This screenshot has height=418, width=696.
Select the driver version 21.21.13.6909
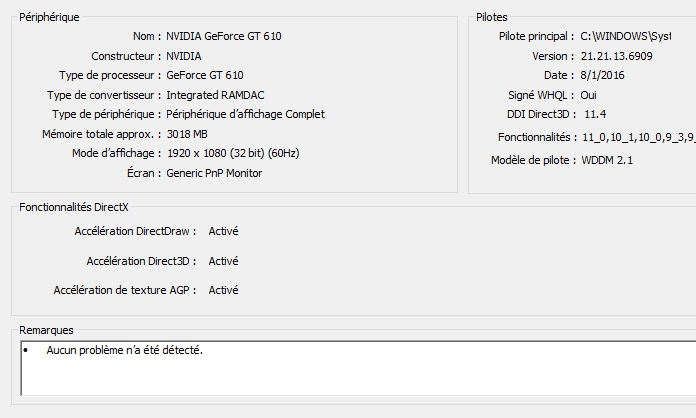617,56
